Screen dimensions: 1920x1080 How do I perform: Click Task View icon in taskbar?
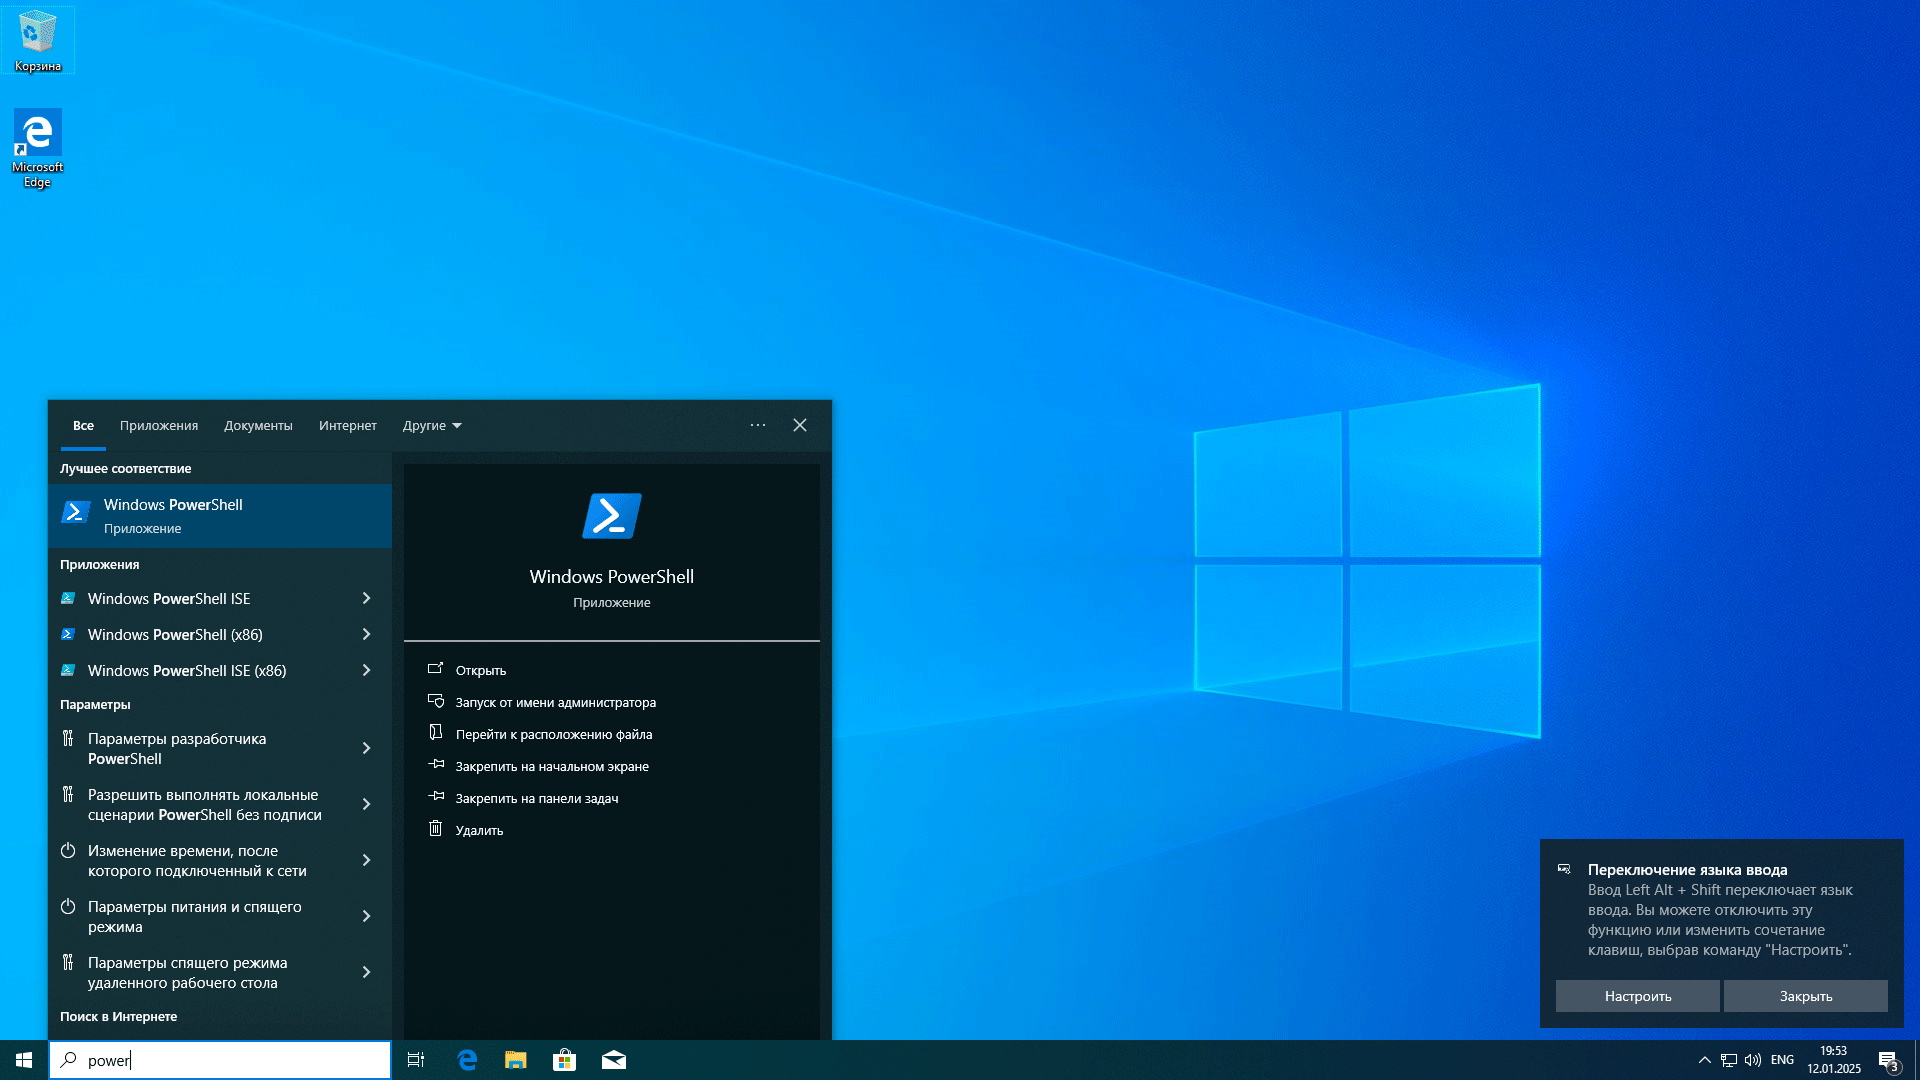coord(416,1060)
